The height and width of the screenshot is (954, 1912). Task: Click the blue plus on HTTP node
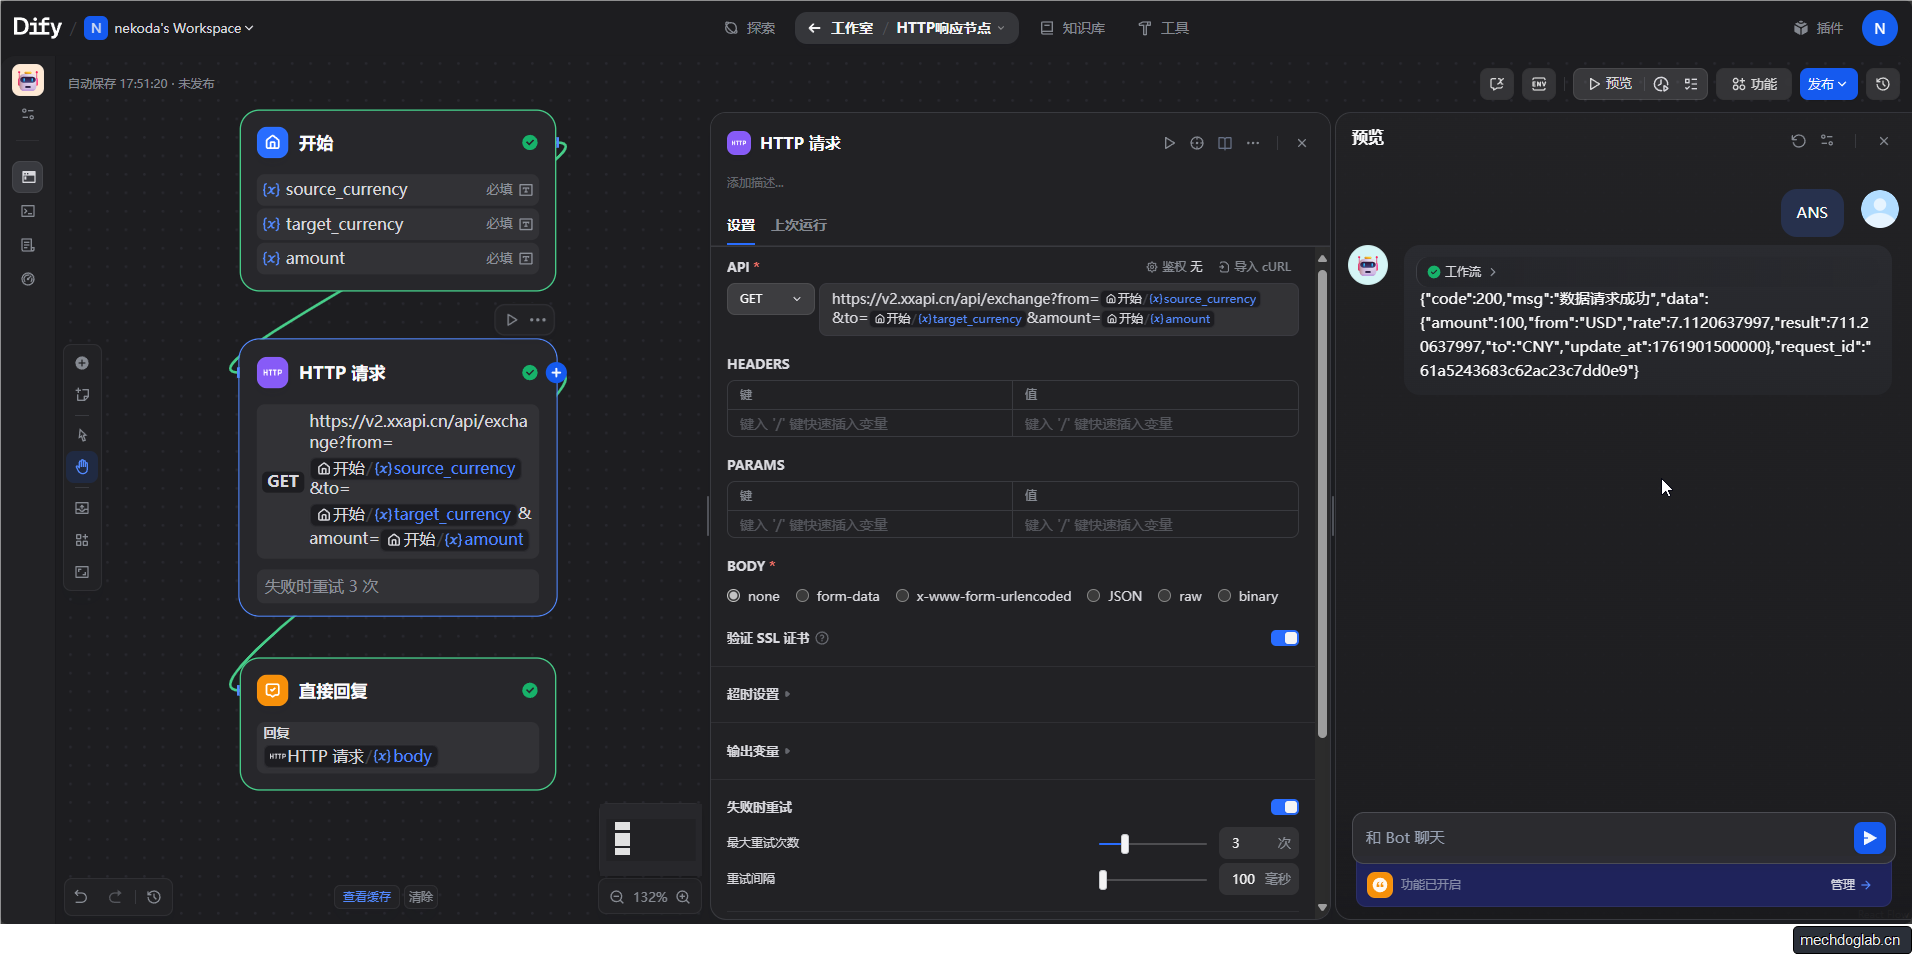point(556,373)
